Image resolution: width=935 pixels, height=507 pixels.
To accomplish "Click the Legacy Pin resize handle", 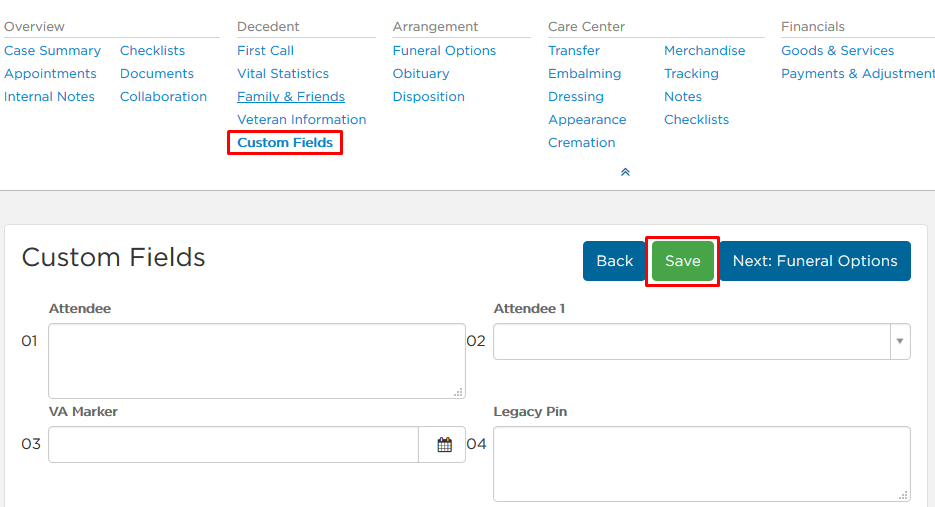I will [x=903, y=495].
